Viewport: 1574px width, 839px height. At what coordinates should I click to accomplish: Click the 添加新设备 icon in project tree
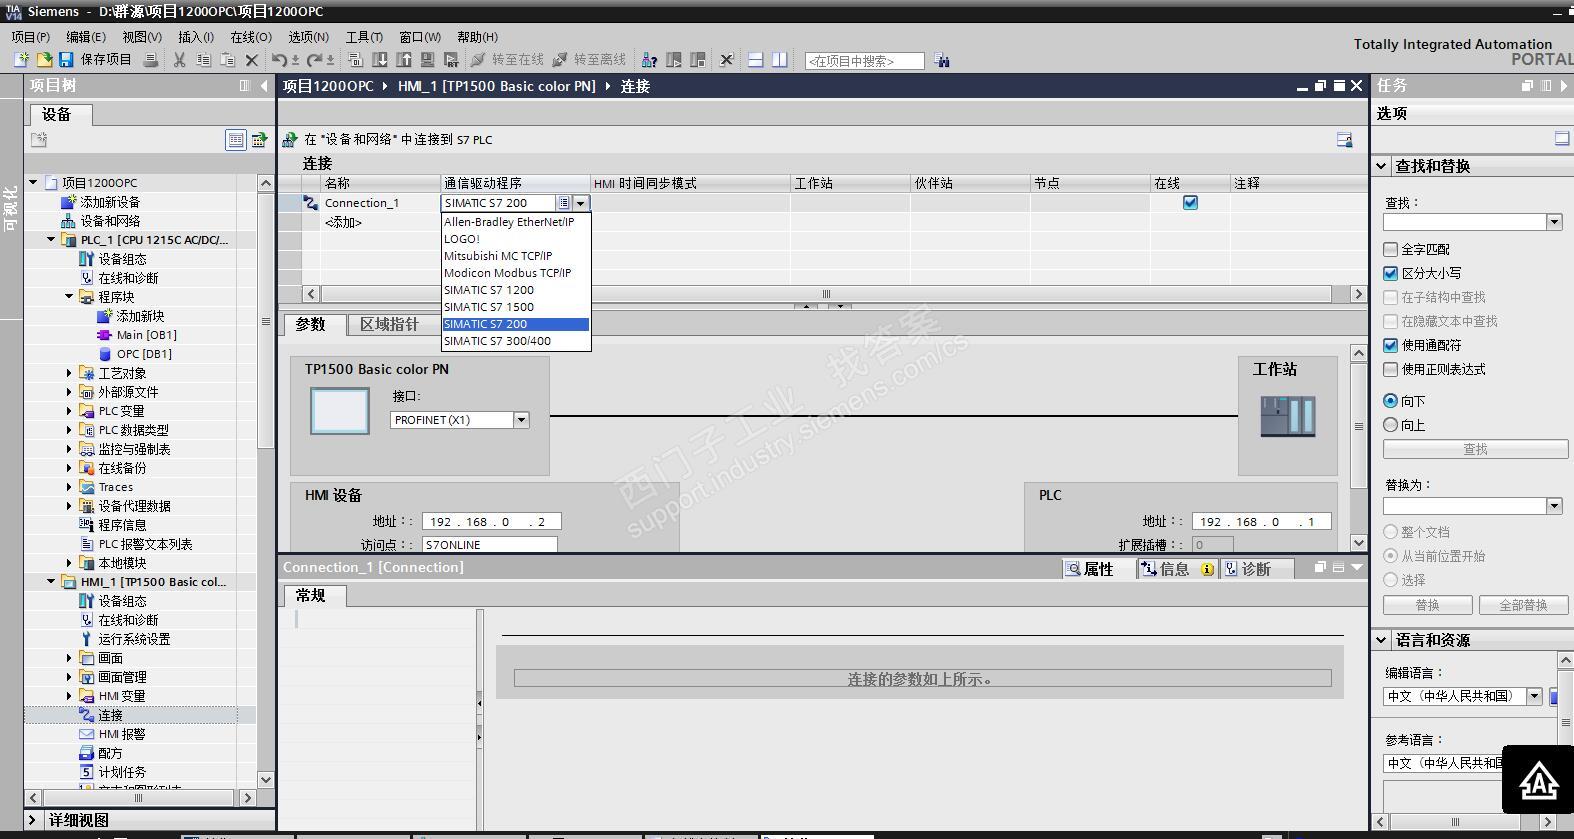69,202
